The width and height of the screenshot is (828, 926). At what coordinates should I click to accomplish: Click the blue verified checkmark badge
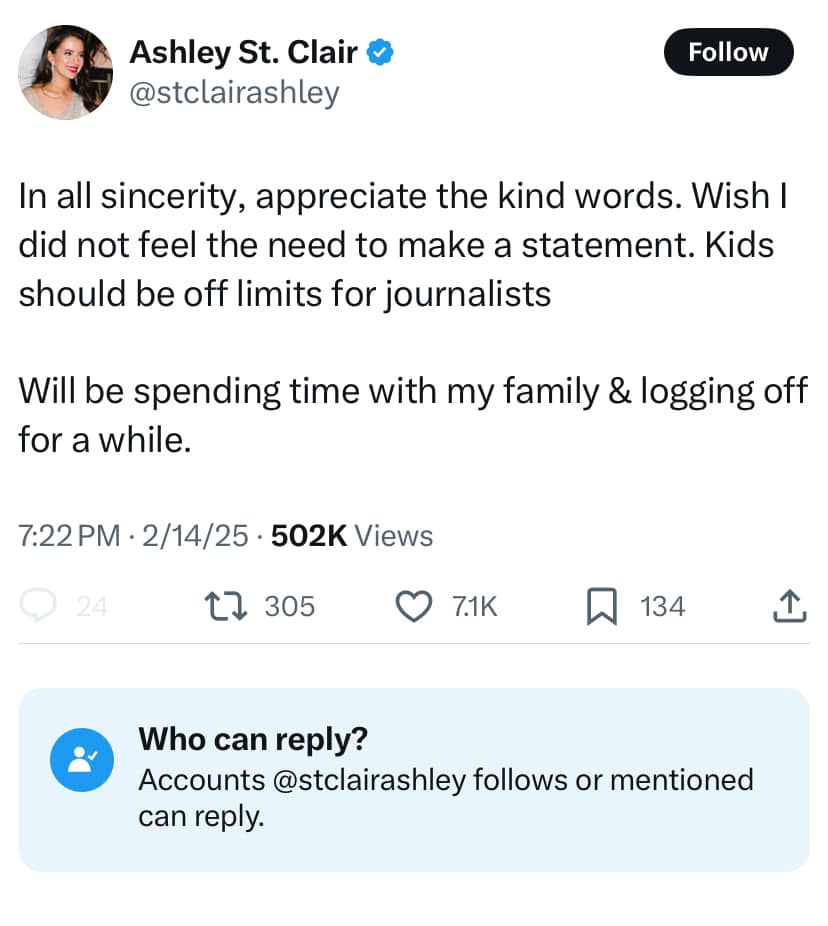pyautogui.click(x=381, y=51)
